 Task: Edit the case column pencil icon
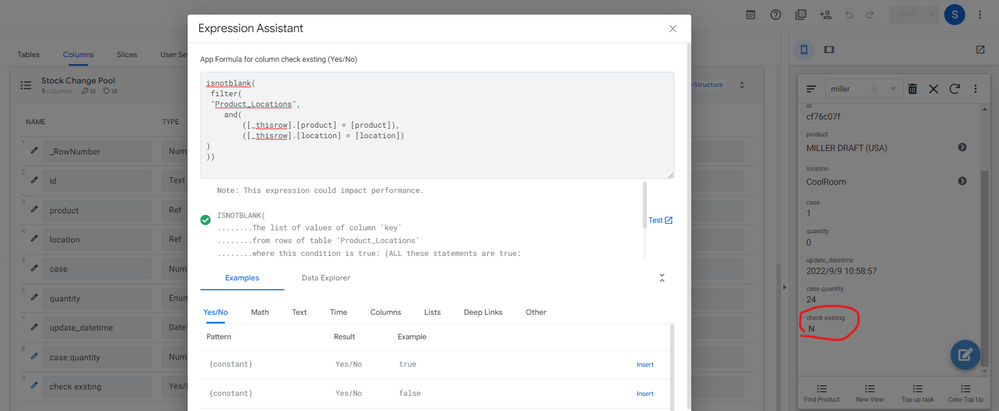(x=34, y=268)
